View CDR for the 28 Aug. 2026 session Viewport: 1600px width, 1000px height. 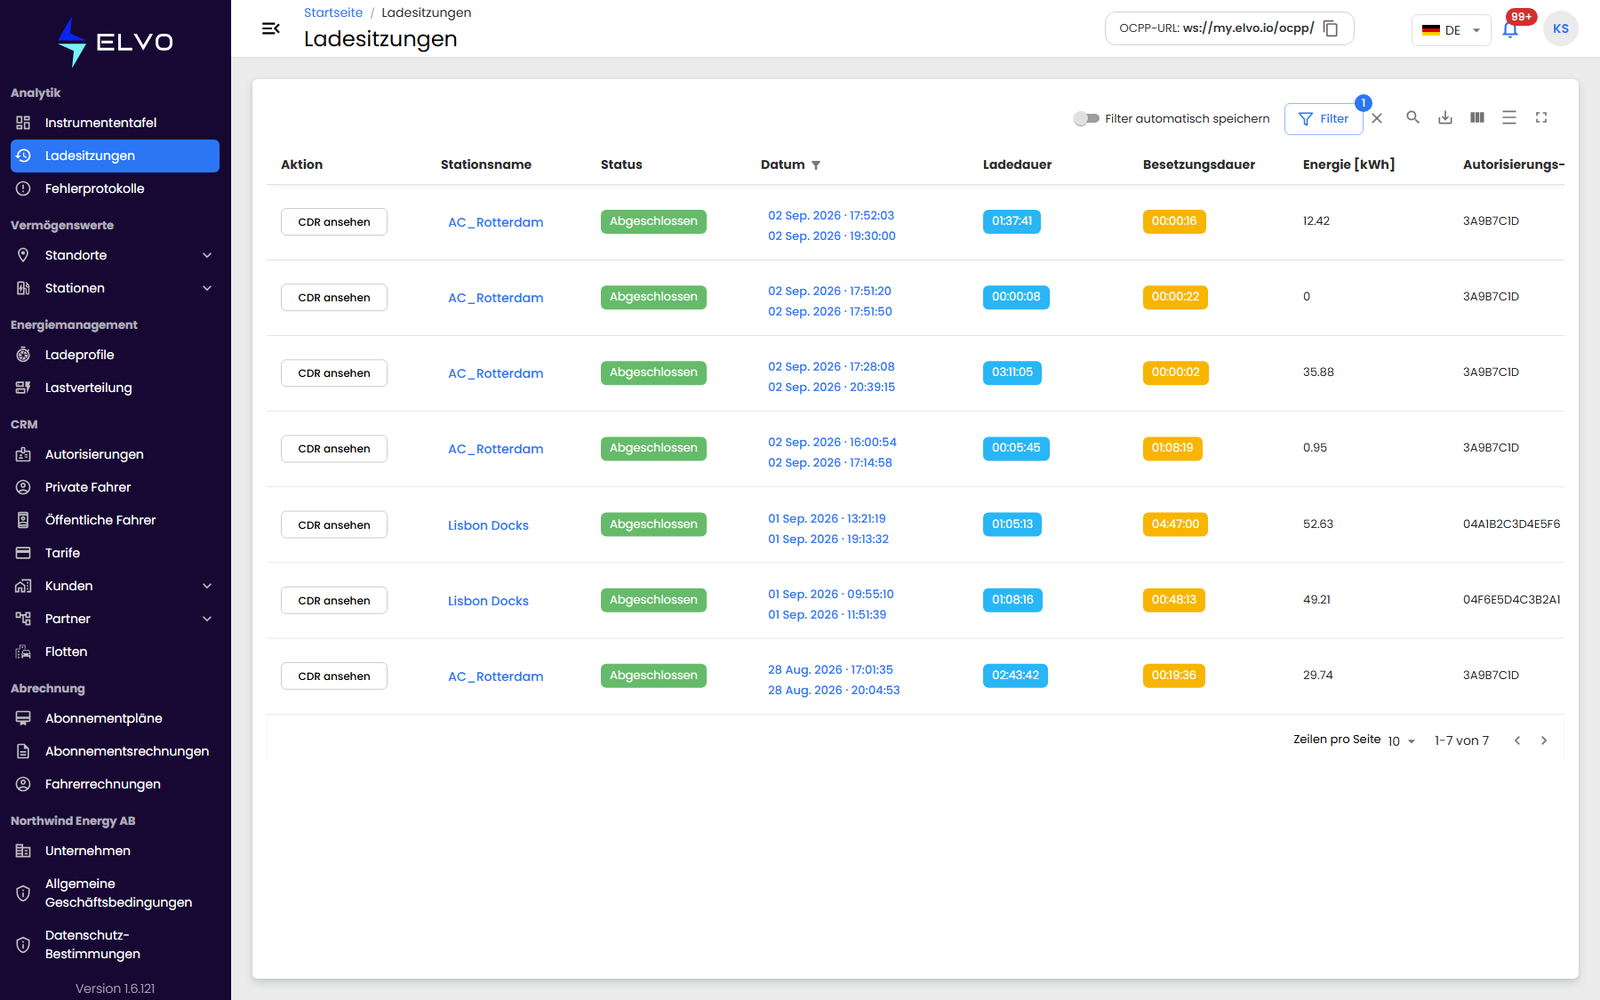(334, 676)
